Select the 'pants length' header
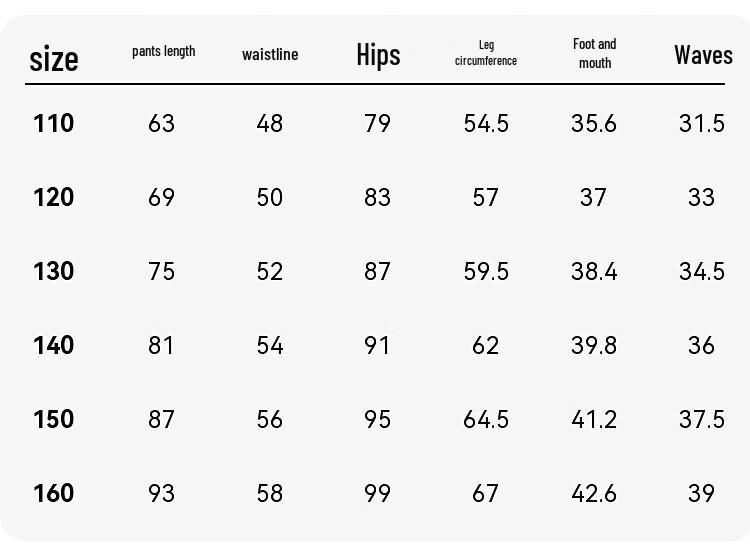 pyautogui.click(x=164, y=51)
